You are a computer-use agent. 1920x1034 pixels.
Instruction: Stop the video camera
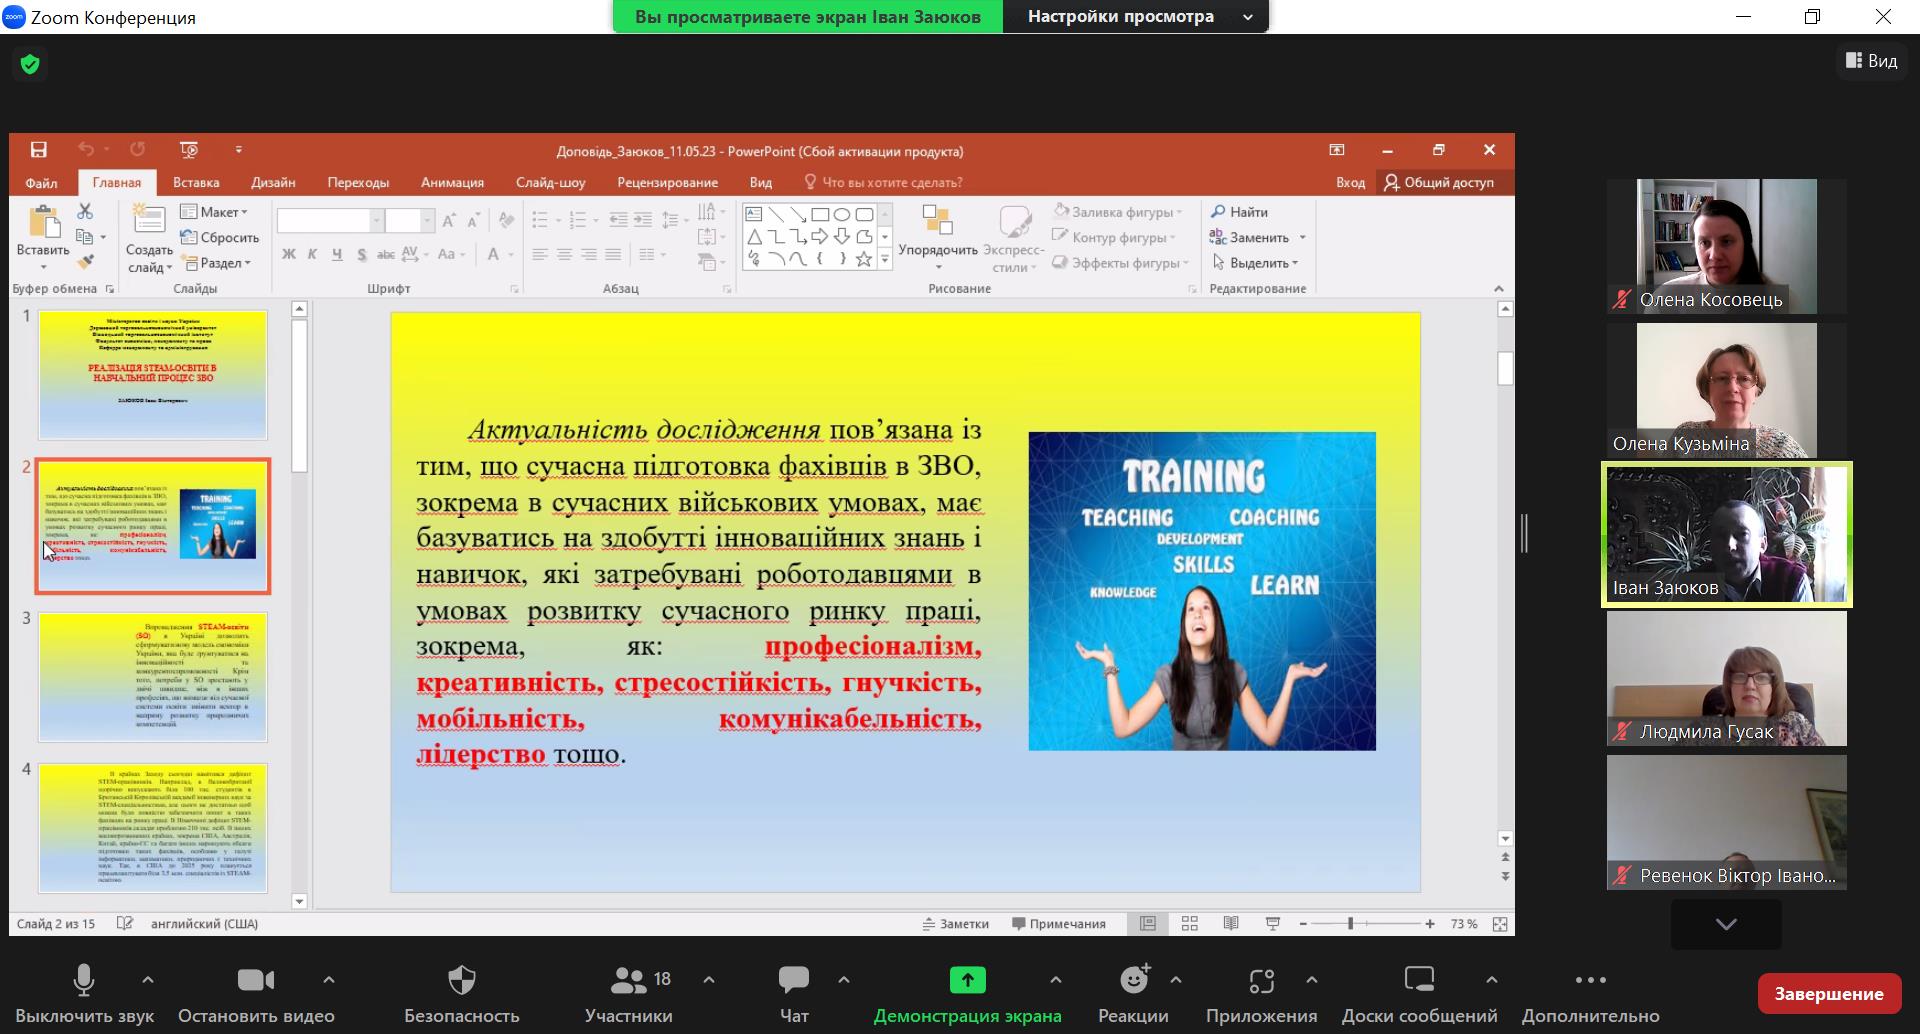coord(256,981)
